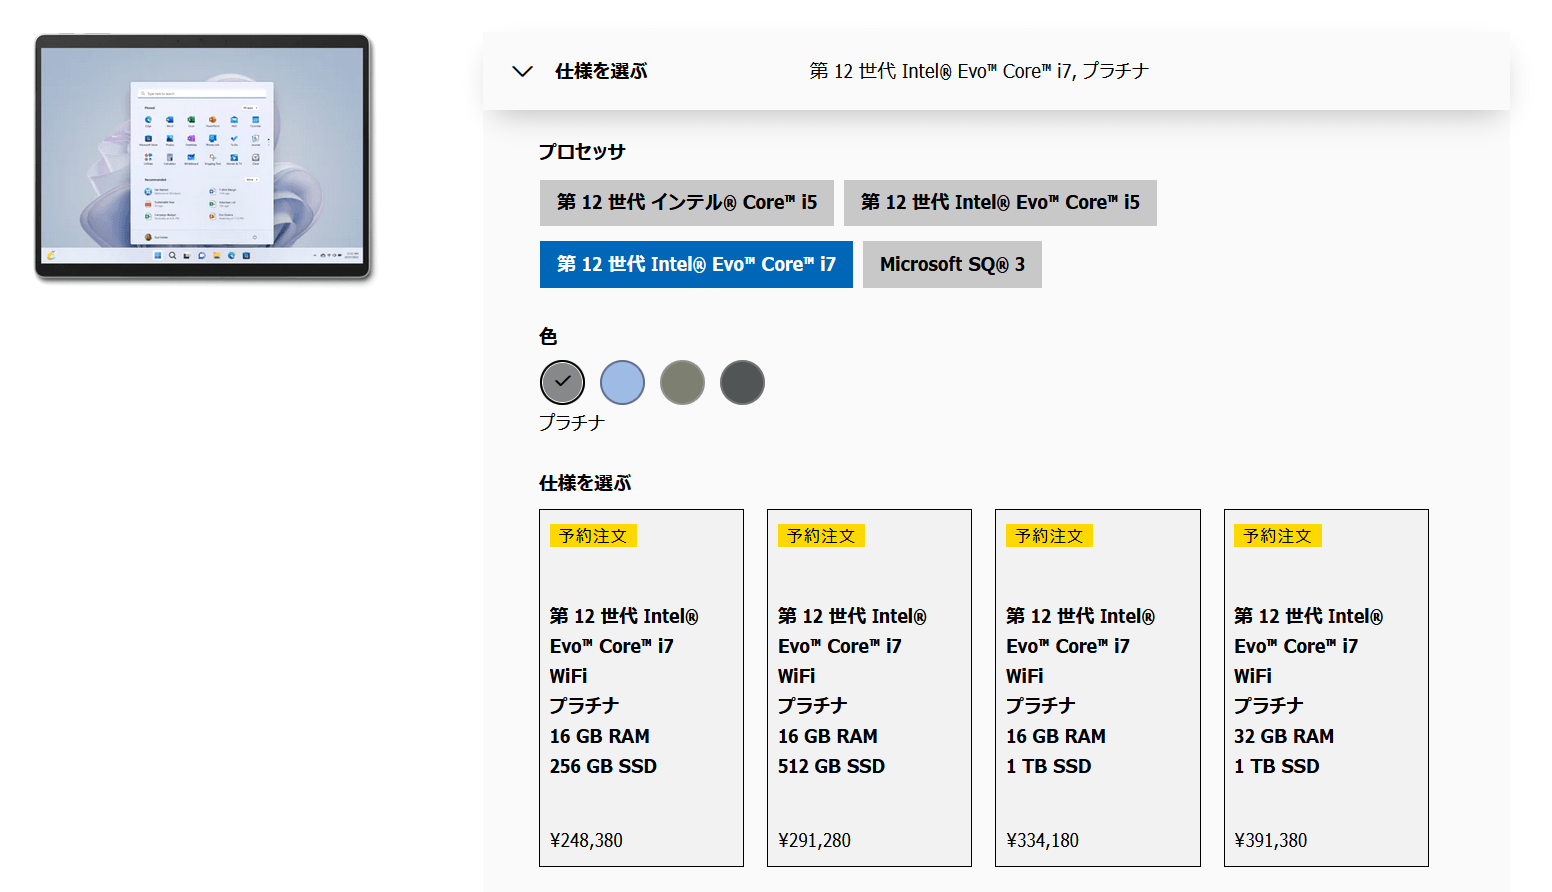Viewport: 1552px width, 892px height.
Task: Pick the Microsoft SQ 3 processor
Action: (x=952, y=265)
